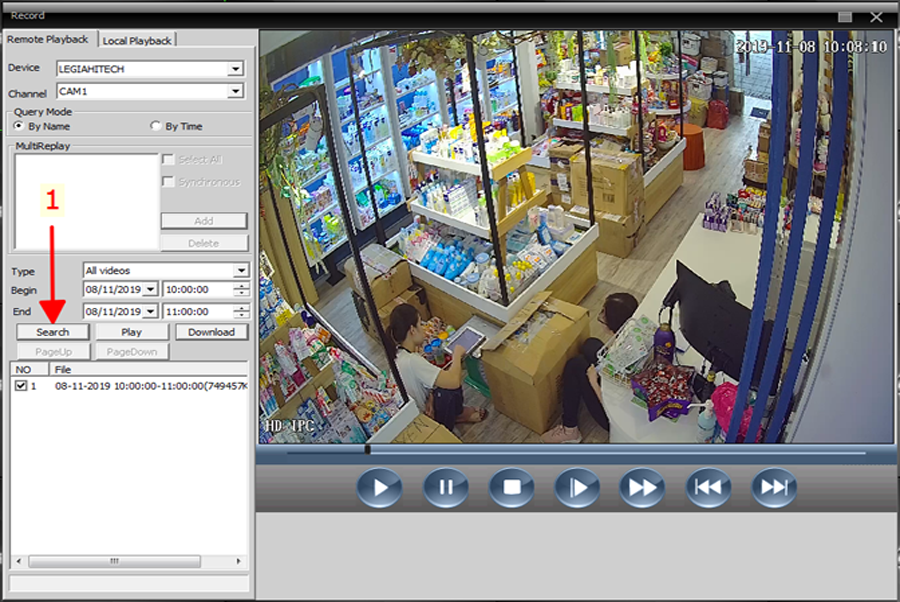Click file list scroll right arrow
The image size is (900, 602).
pos(239,561)
